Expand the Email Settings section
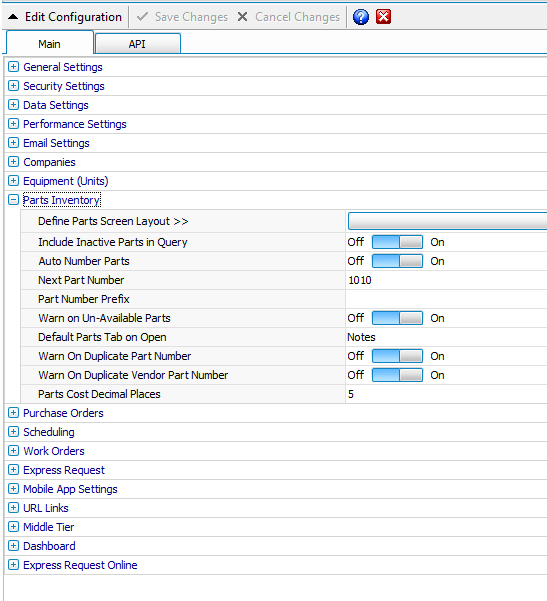547x601 pixels. pos(13,143)
